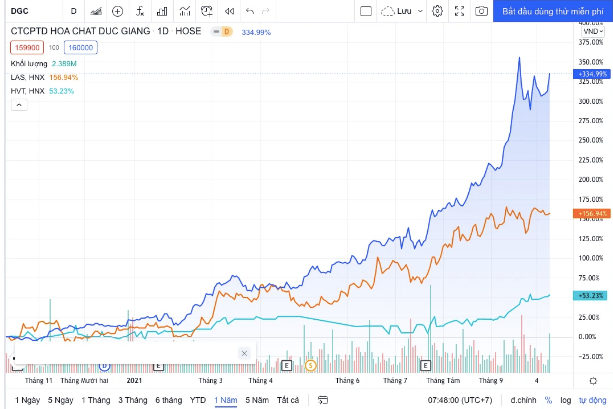Select the 6 tháng time range tab

click(x=168, y=399)
